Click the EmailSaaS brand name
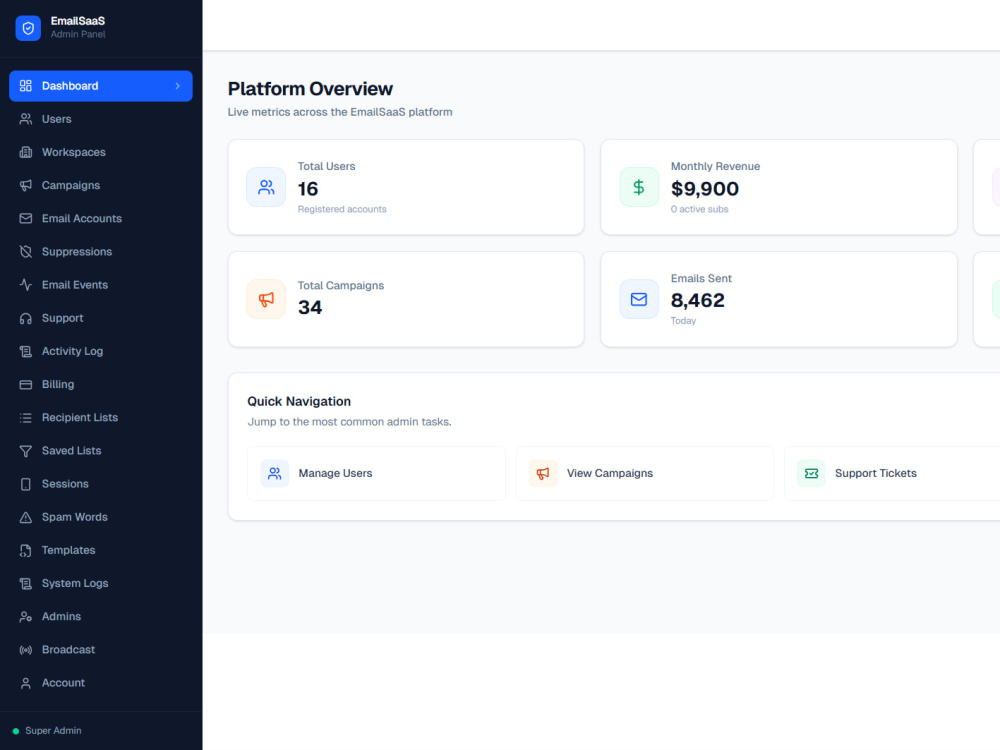 point(78,21)
